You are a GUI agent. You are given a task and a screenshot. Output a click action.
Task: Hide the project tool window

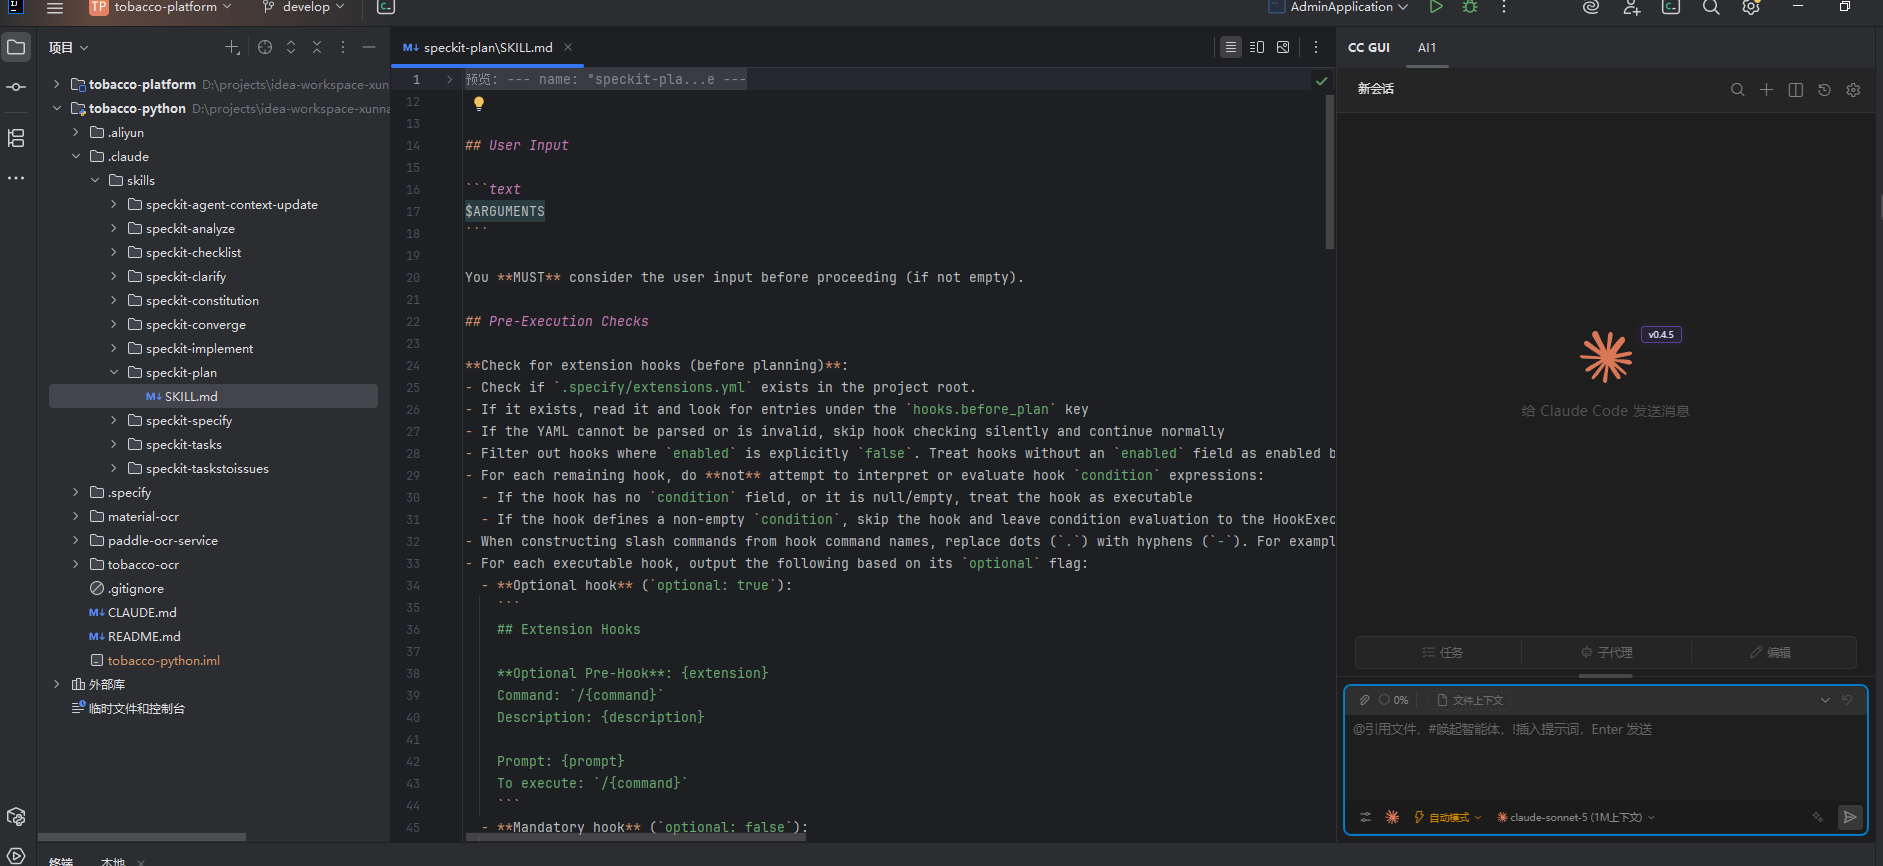369,47
